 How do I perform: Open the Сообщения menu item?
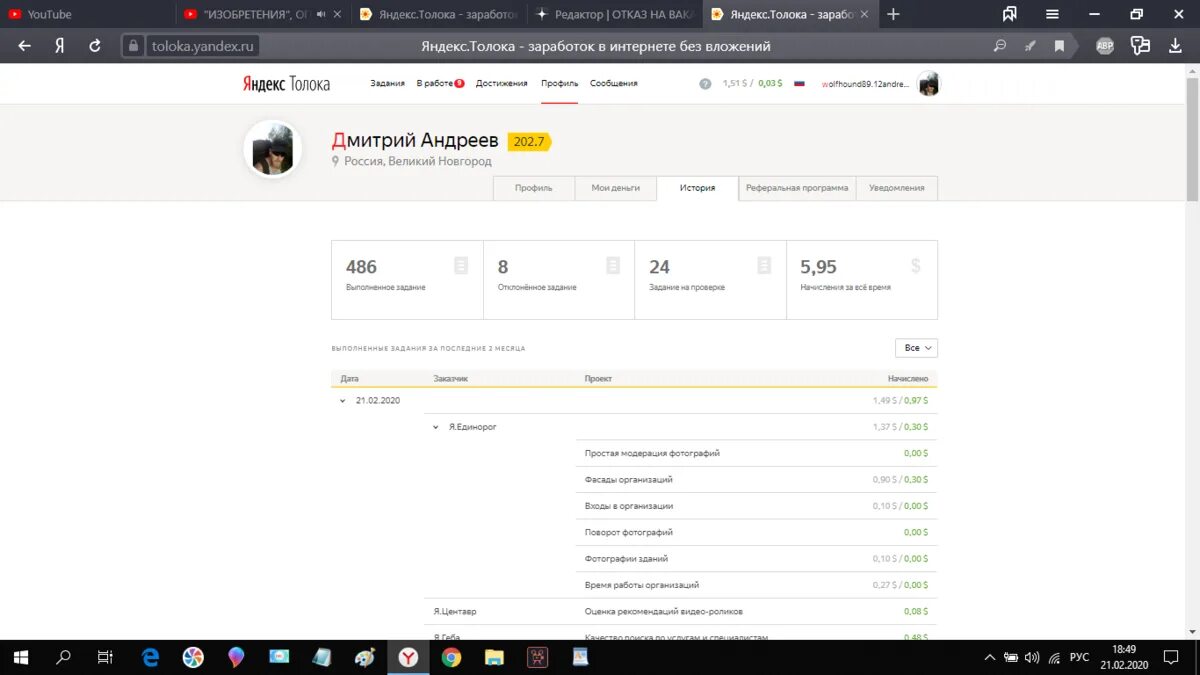click(613, 84)
